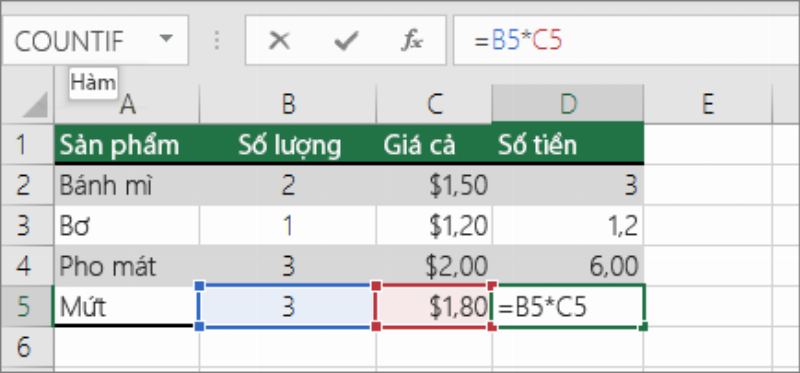Select column A header

[127, 104]
